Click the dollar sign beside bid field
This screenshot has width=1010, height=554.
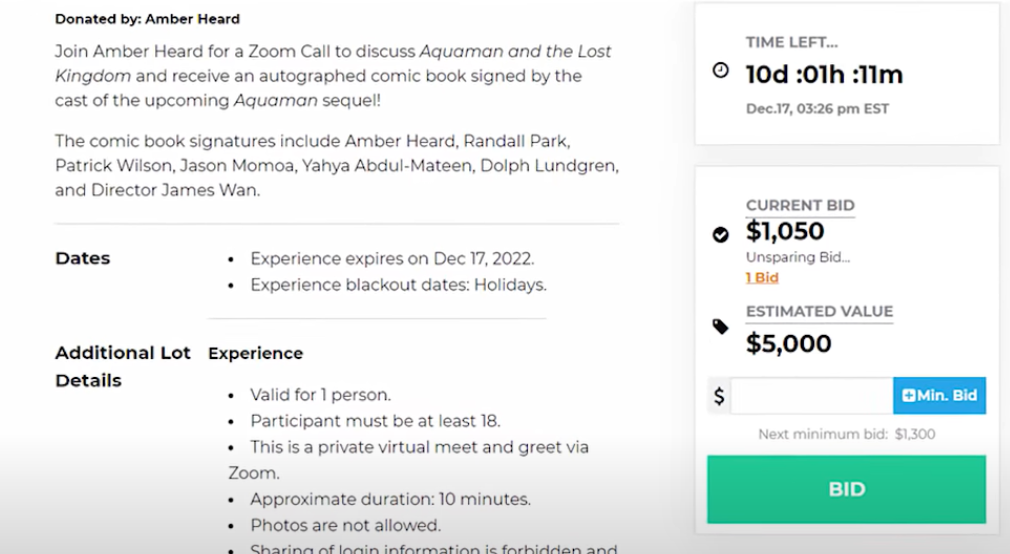coord(719,396)
